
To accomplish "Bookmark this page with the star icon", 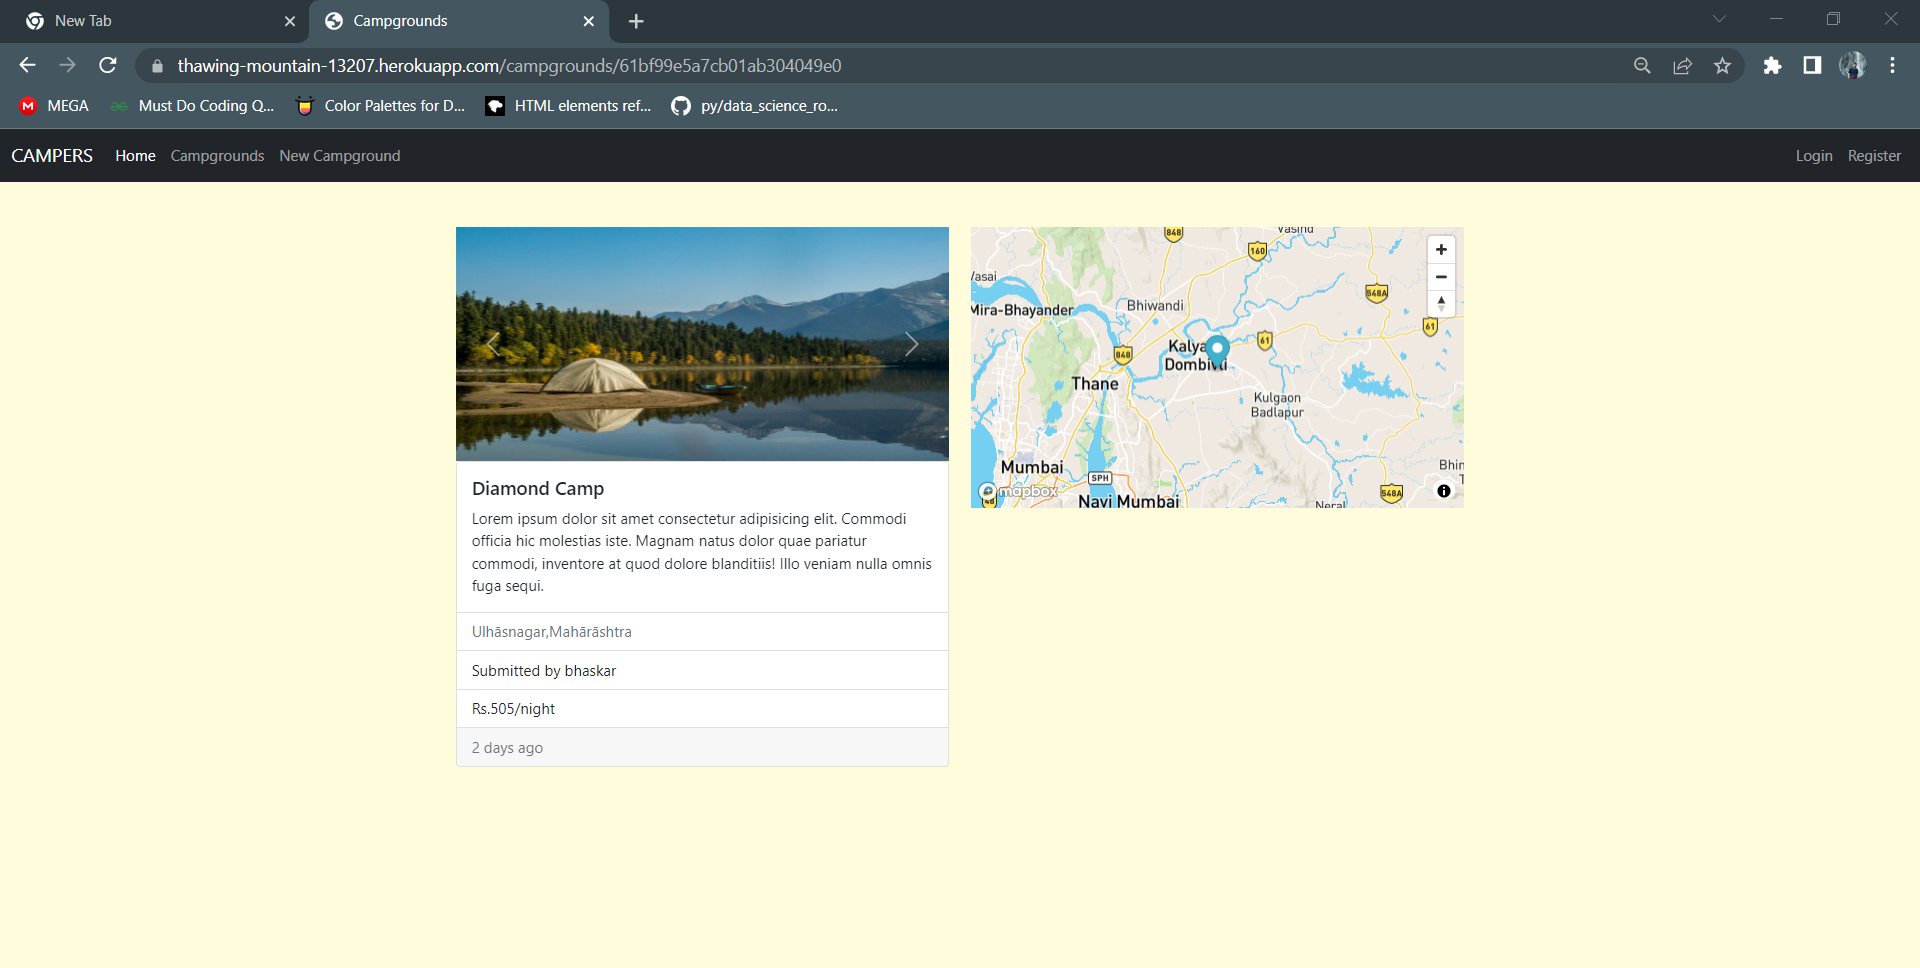I will (1723, 65).
